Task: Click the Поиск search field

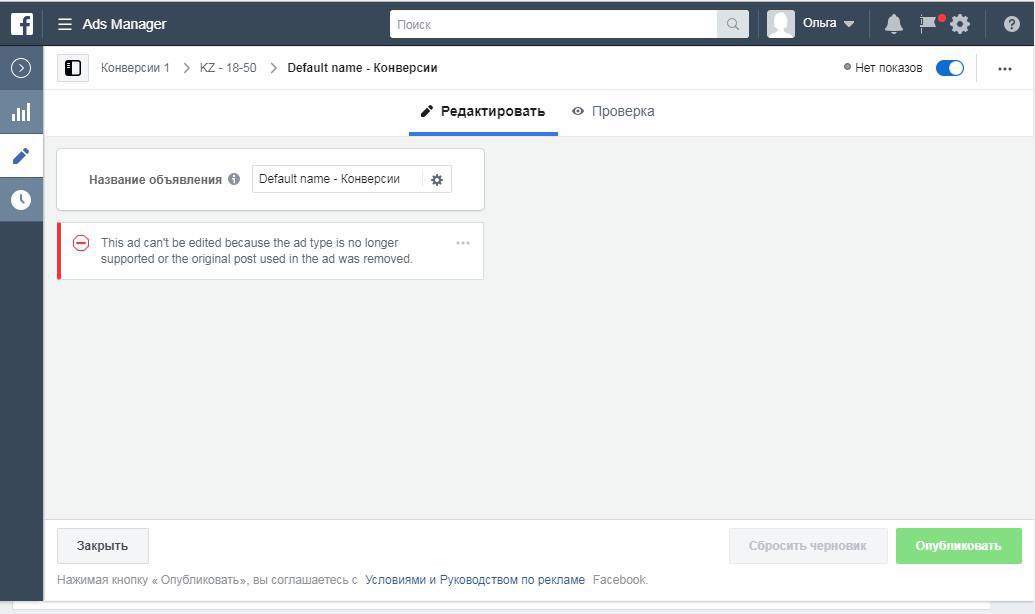Action: 553,24
